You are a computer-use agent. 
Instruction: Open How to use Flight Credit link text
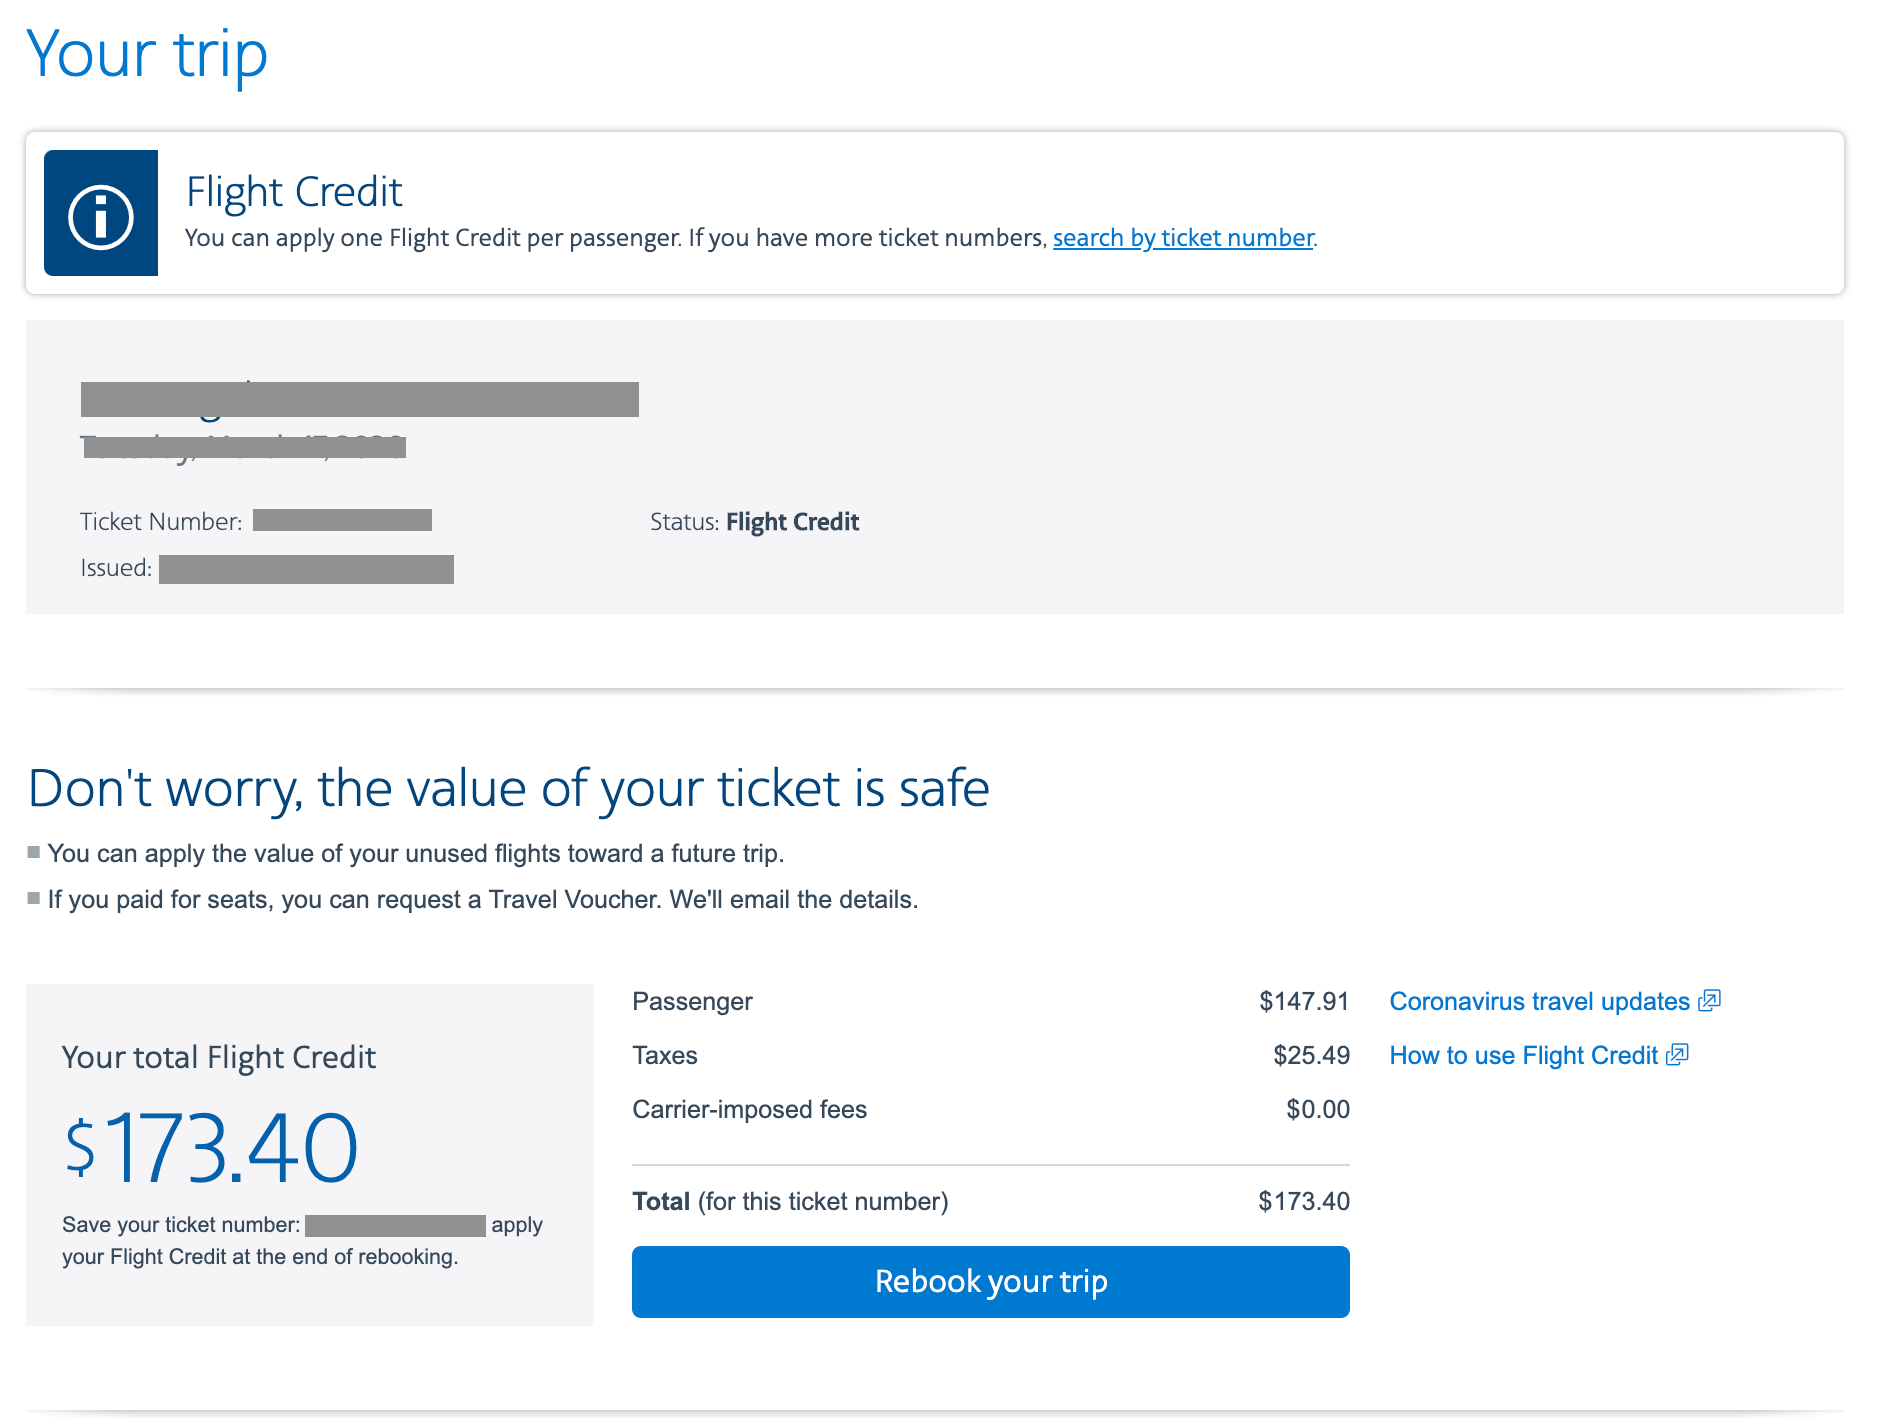[1523, 1056]
